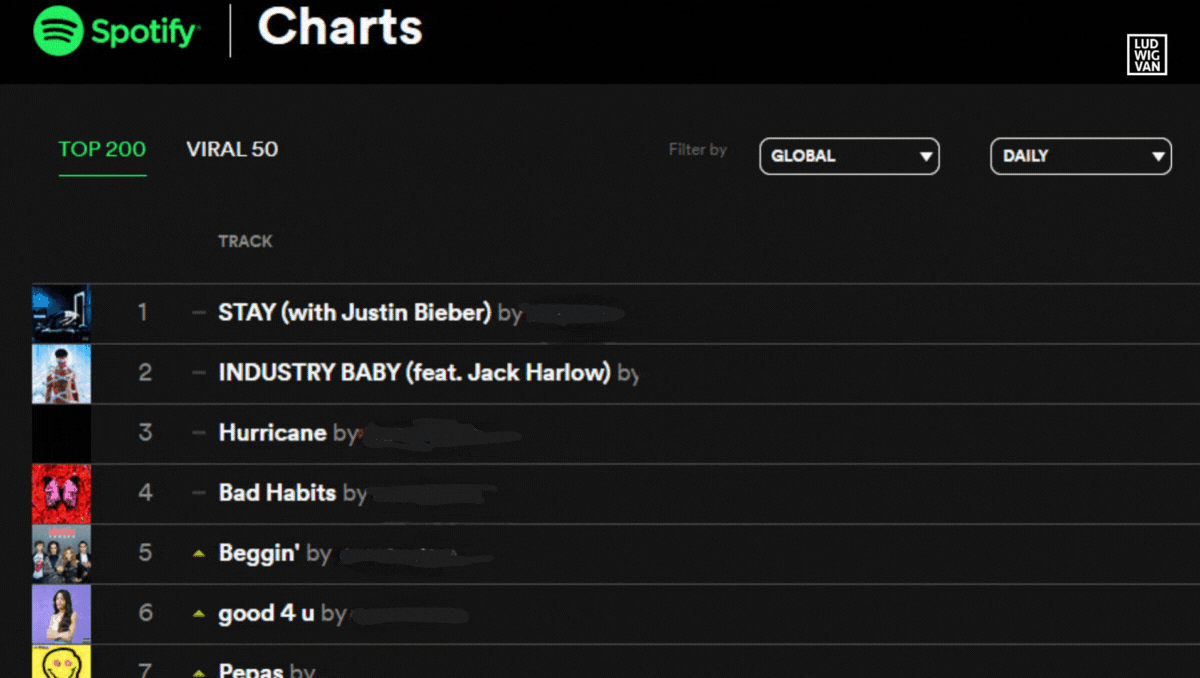Open the good 4 u purple cover
Image resolution: width=1200 pixels, height=678 pixels.
pyautogui.click(x=61, y=613)
